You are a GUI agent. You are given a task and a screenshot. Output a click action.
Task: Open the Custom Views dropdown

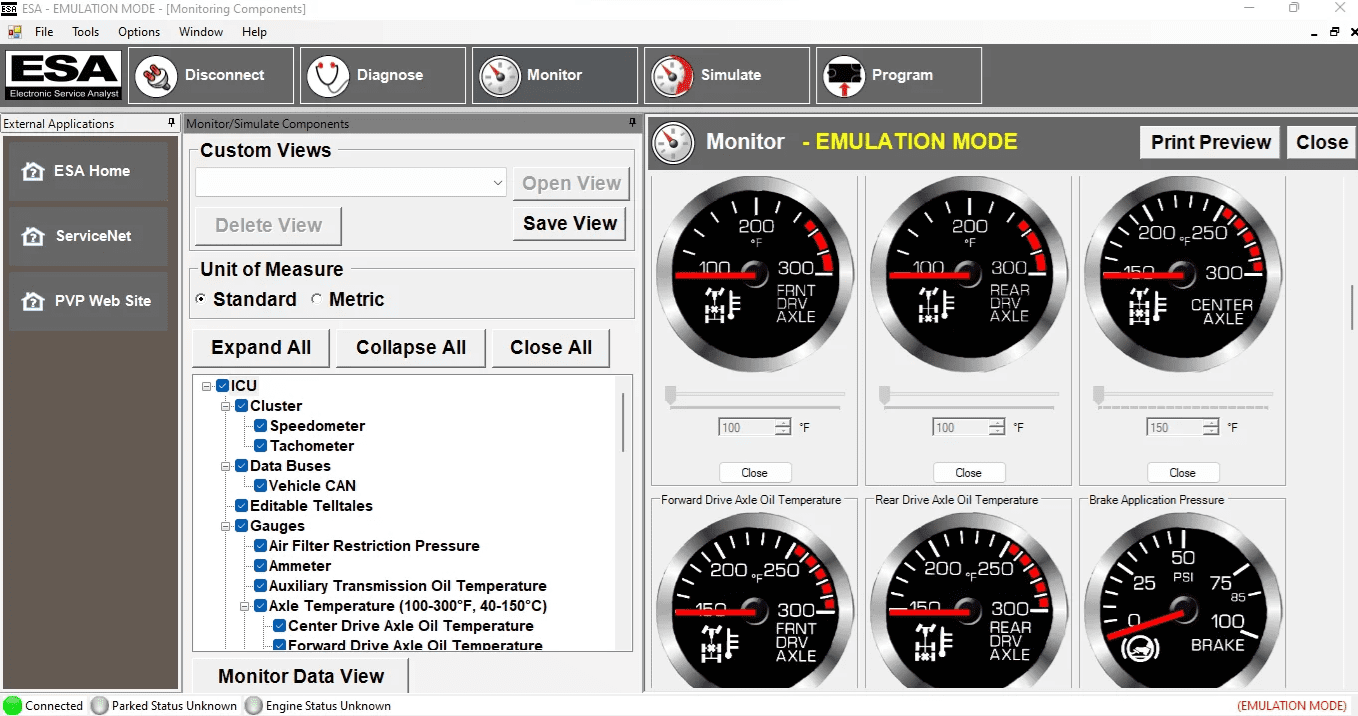[498, 182]
